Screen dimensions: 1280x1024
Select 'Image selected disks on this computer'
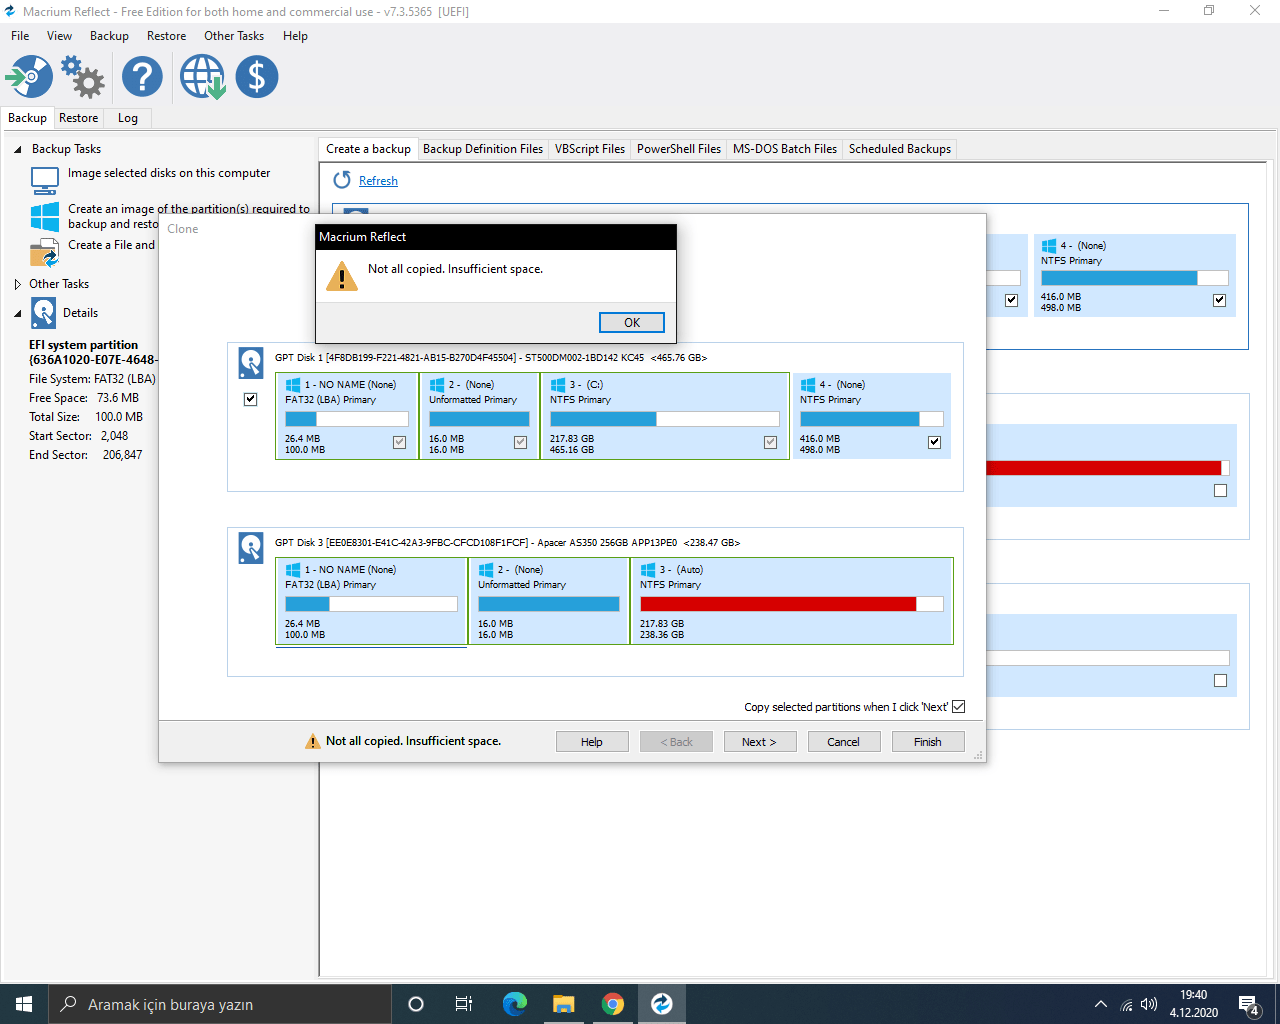point(169,173)
